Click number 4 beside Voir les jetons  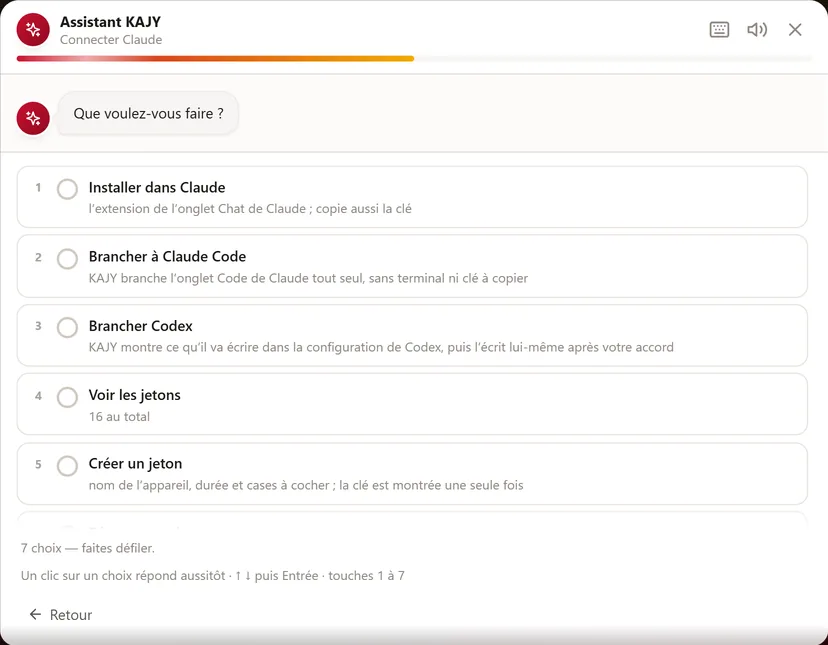(38, 396)
